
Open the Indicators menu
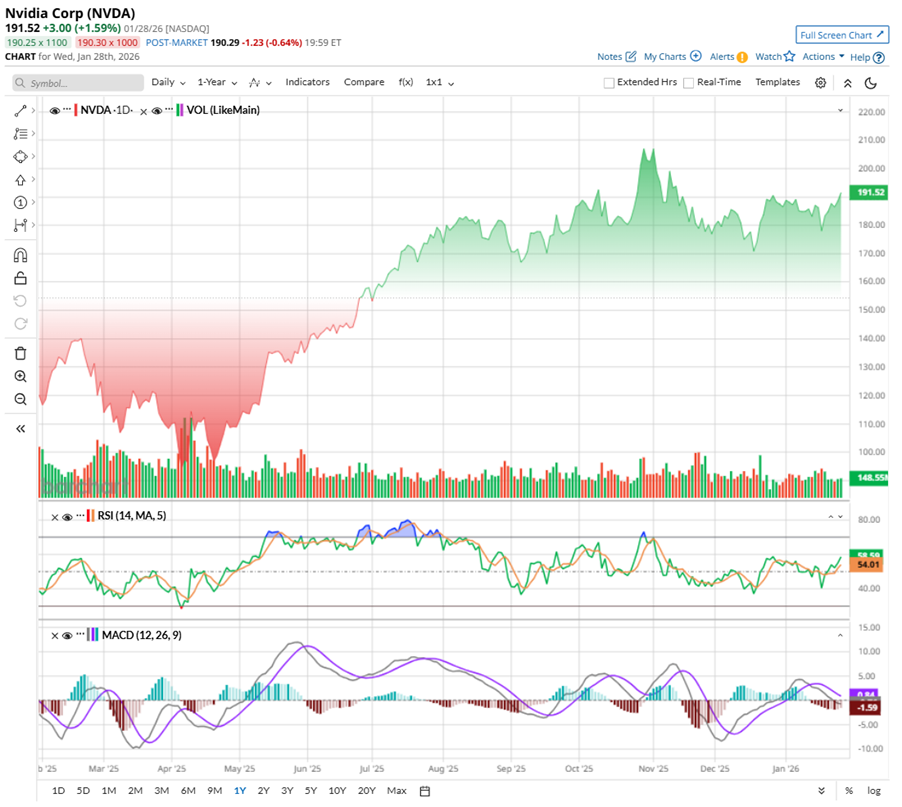(x=307, y=82)
